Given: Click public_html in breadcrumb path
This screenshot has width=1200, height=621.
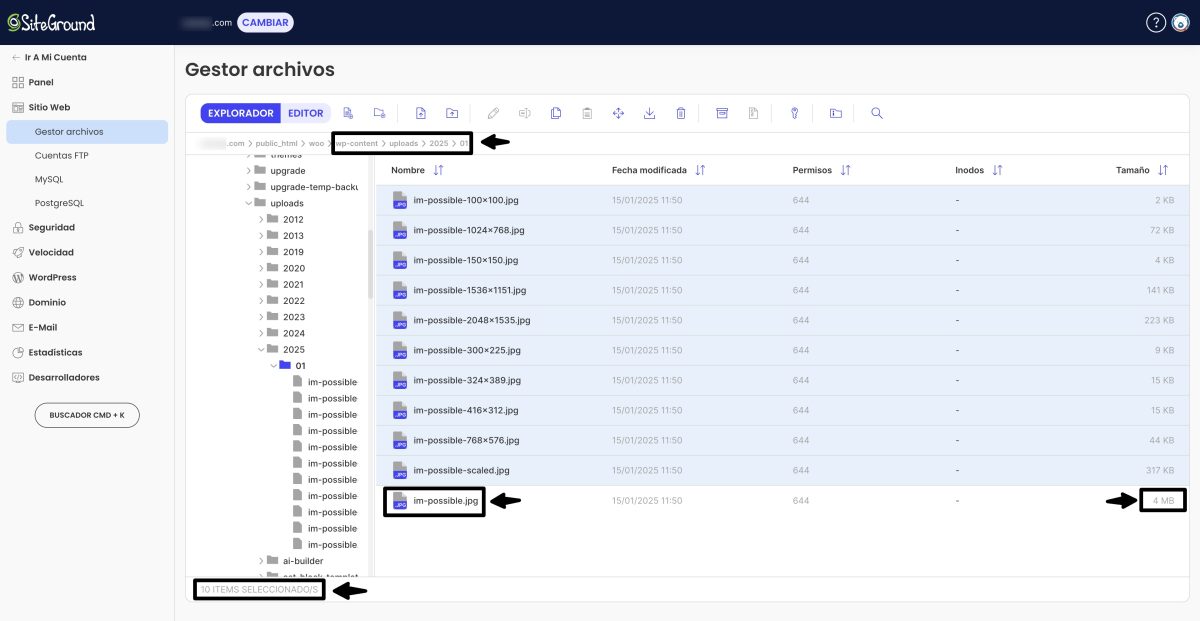Looking at the screenshot, I should 275,144.
